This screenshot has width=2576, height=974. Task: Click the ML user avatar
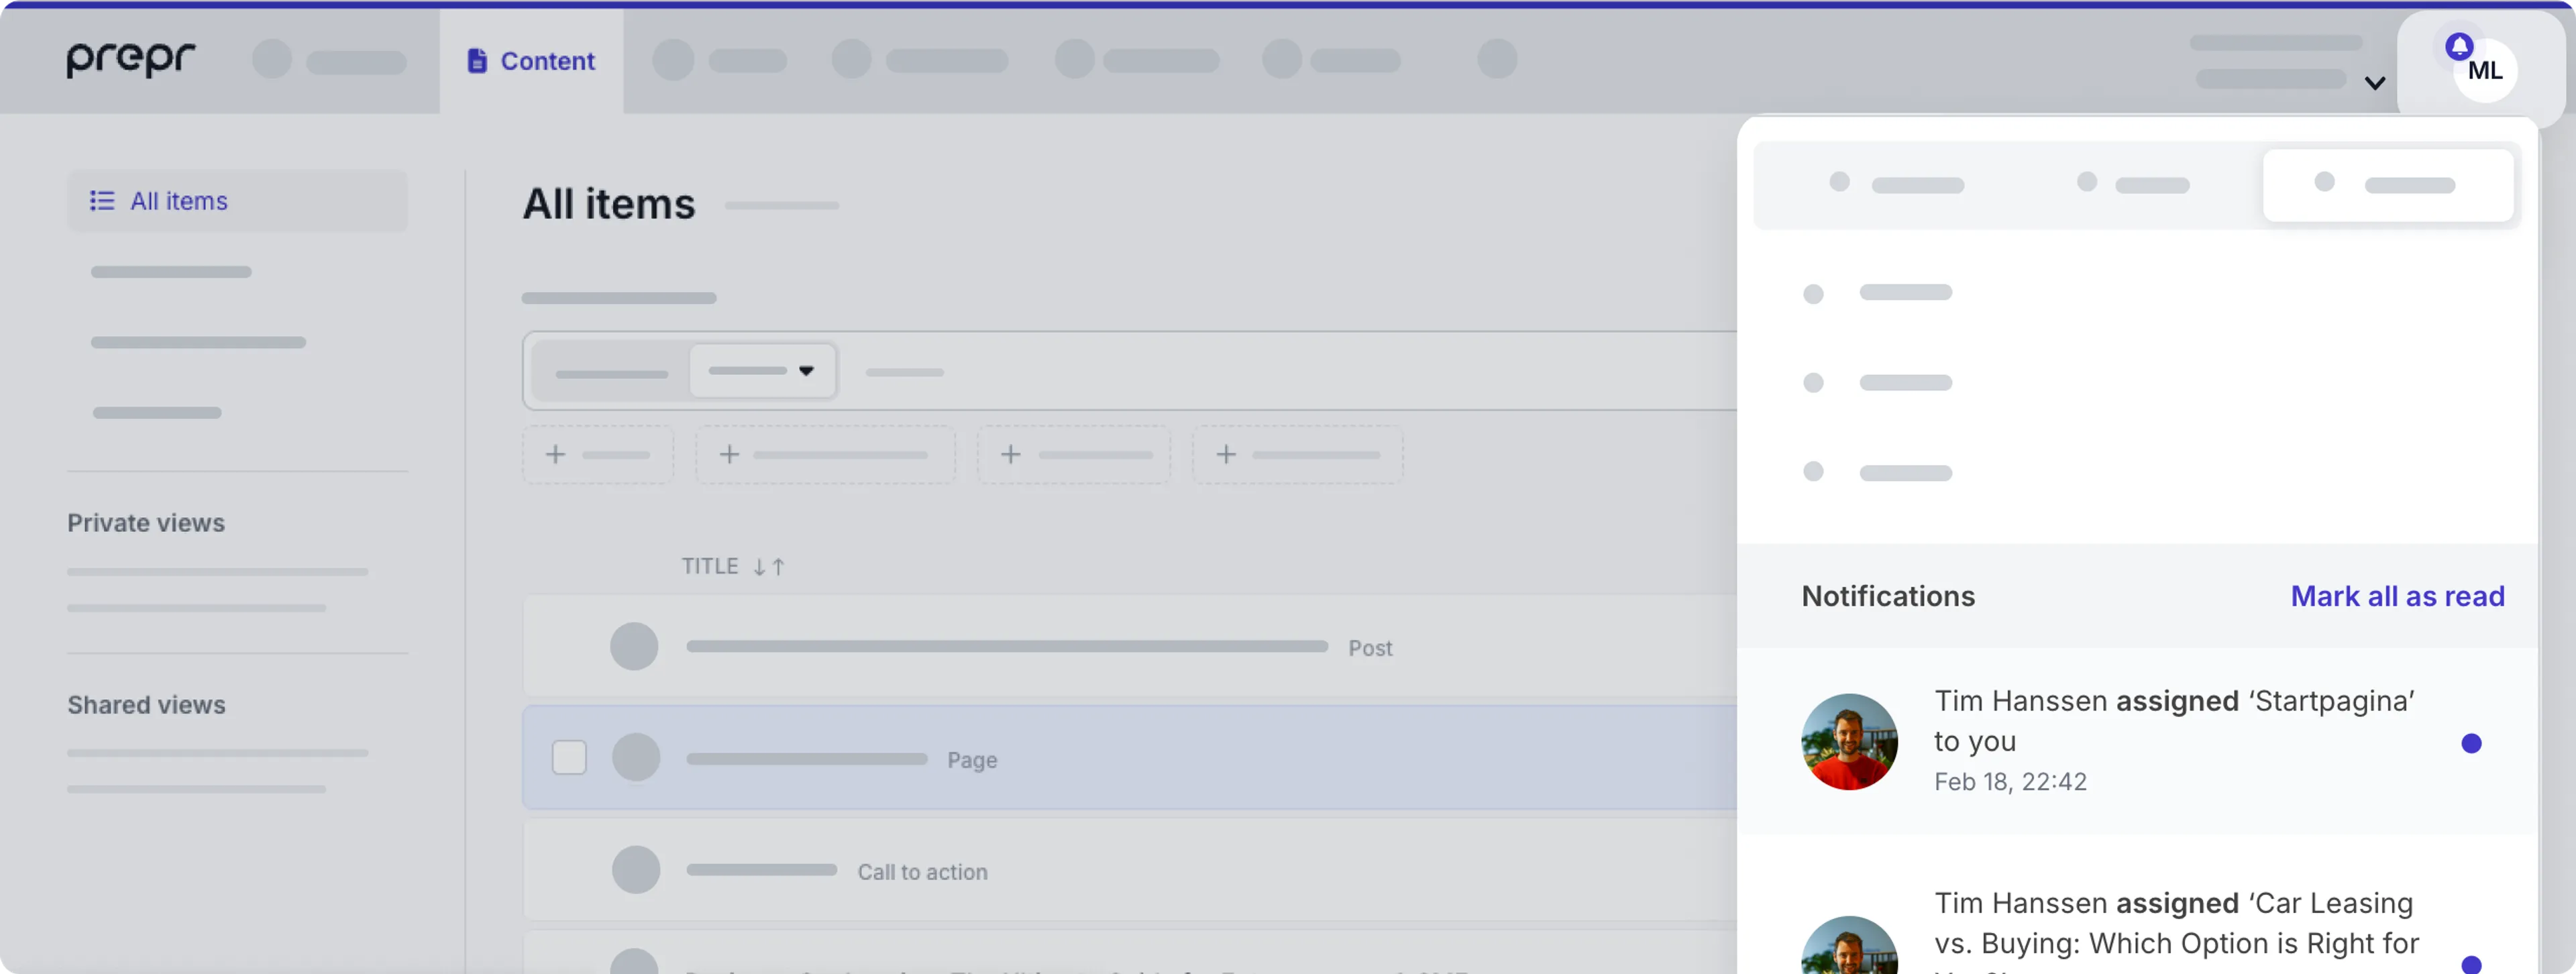(2485, 71)
